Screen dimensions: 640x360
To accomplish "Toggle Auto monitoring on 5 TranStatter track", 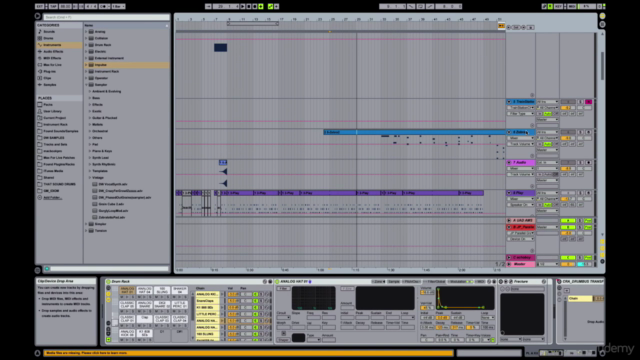I will click(547, 114).
